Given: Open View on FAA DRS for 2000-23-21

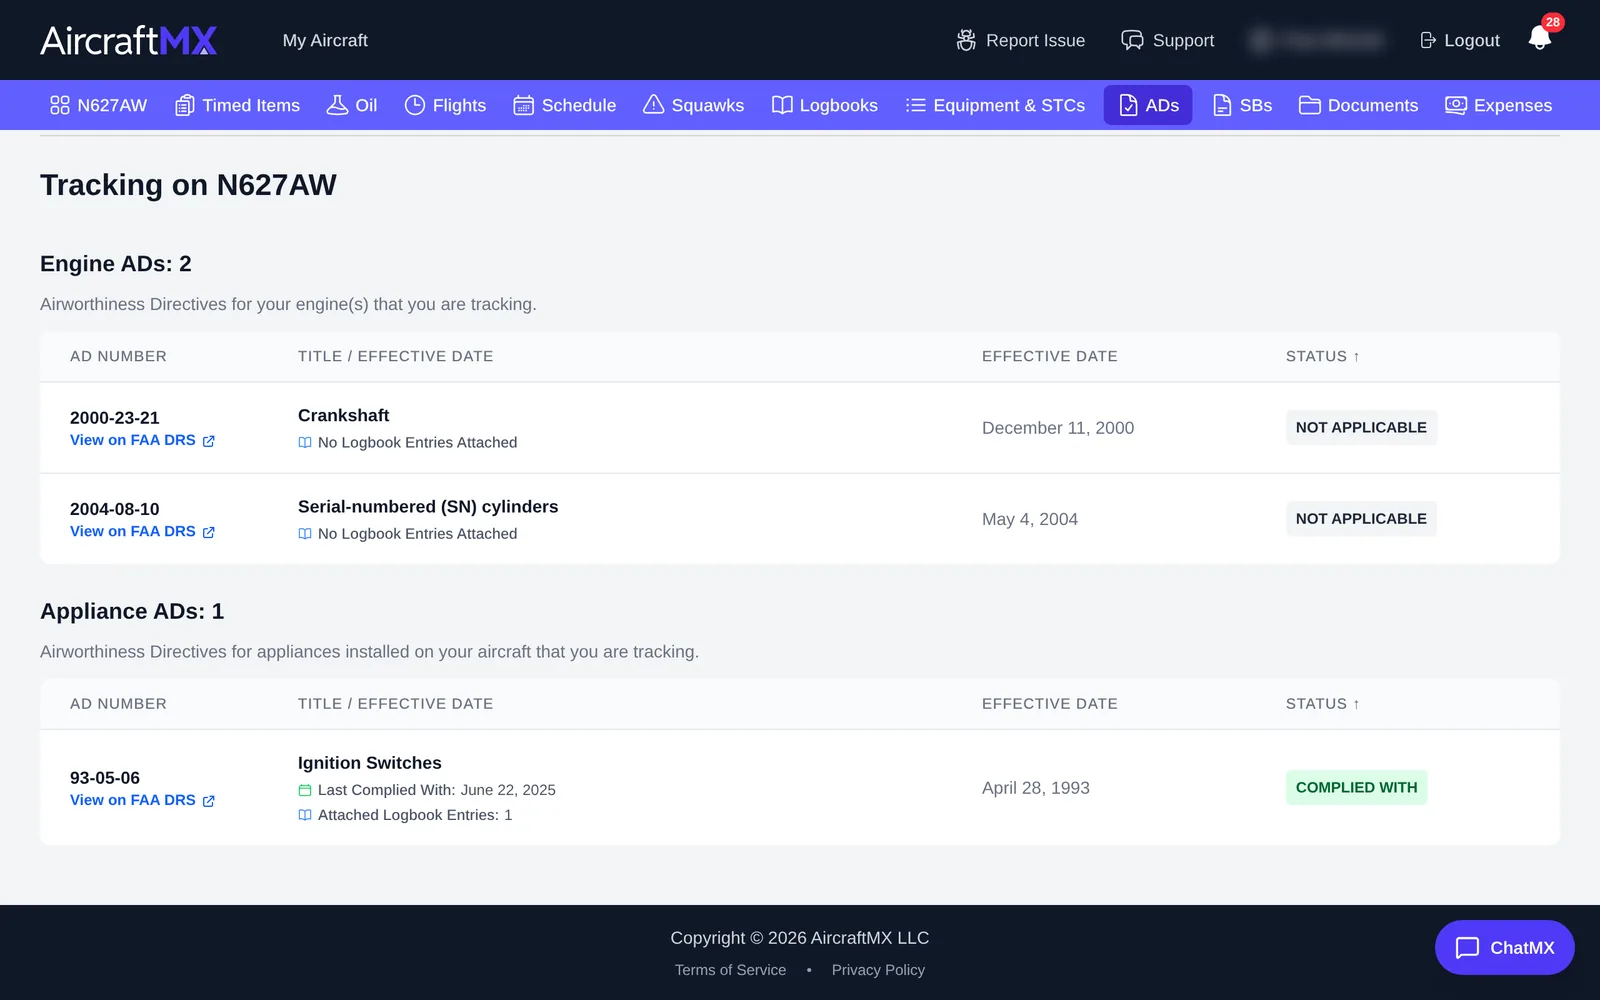Looking at the screenshot, I should (x=142, y=440).
